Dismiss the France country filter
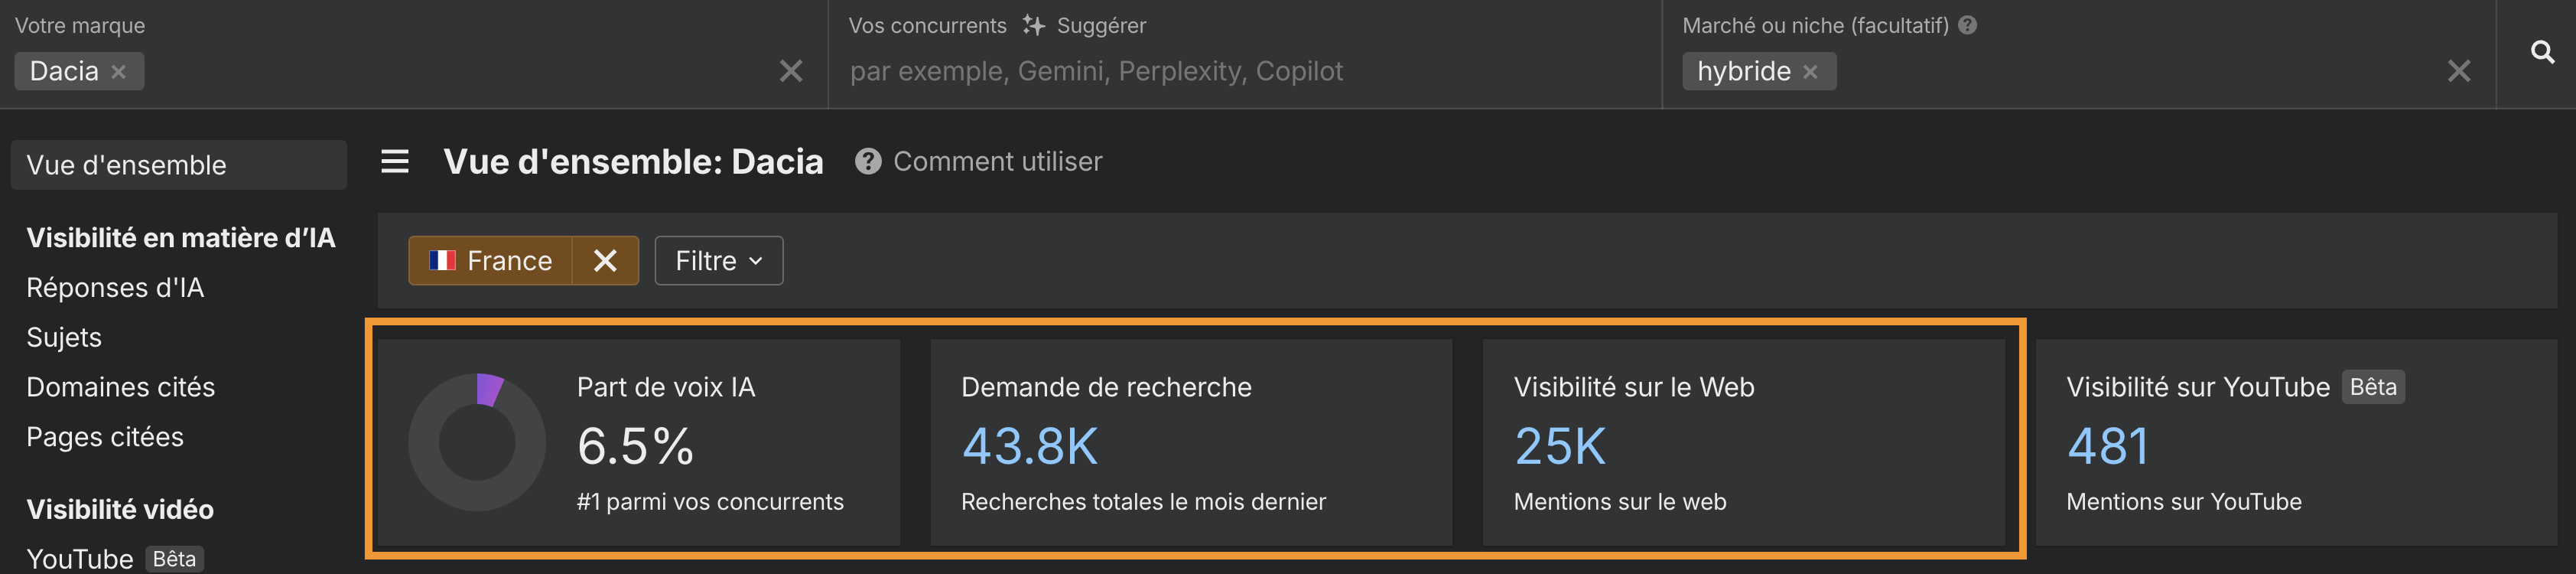This screenshot has height=574, width=2576. (605, 260)
